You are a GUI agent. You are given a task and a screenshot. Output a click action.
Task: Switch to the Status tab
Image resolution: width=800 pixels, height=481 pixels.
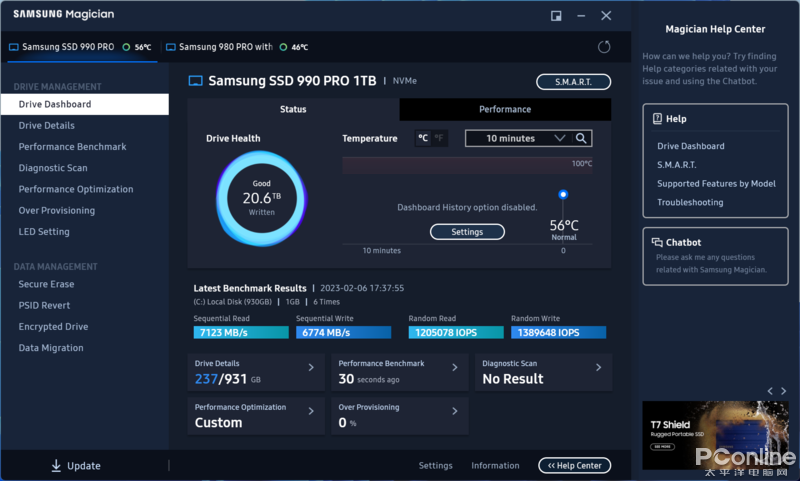(293, 109)
